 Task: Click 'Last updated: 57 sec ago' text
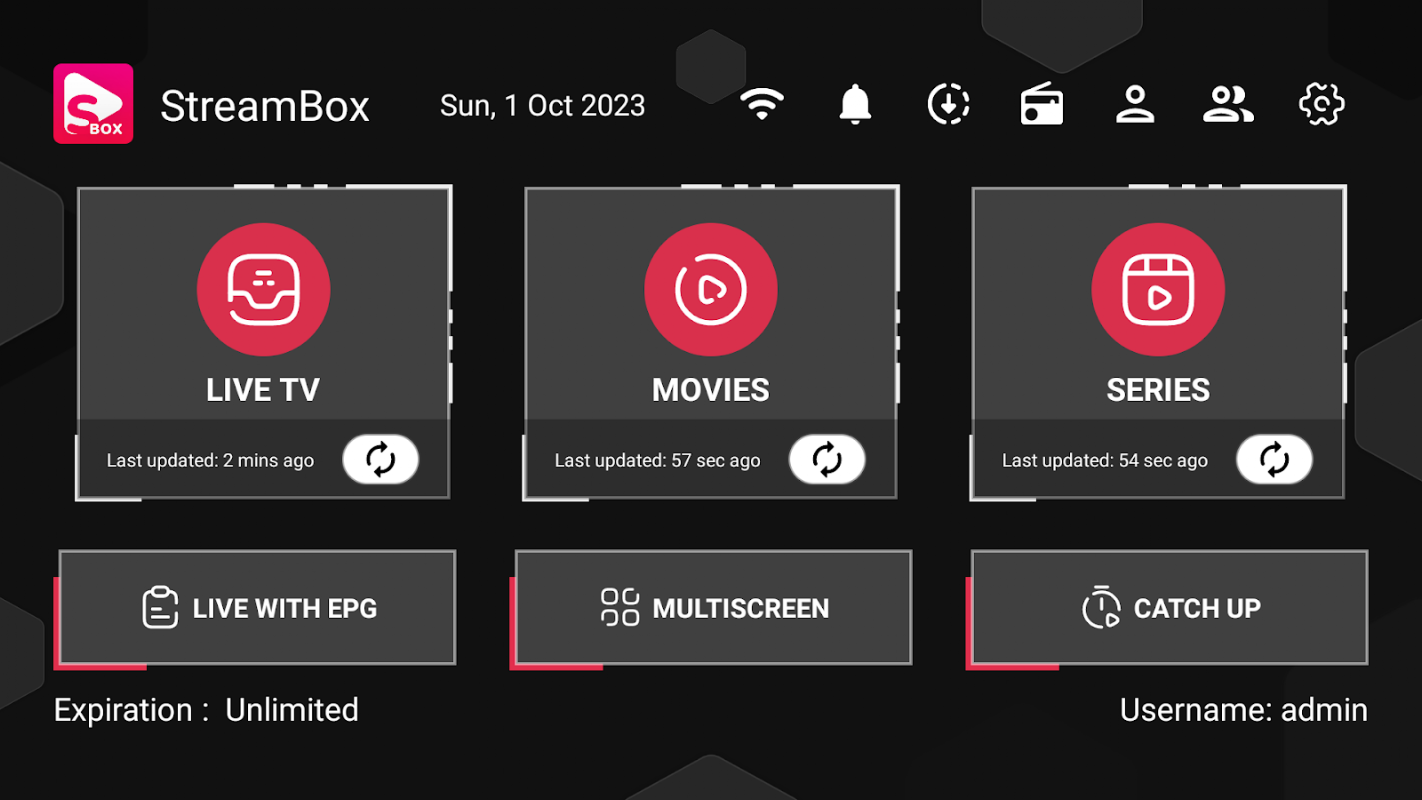[x=658, y=461]
